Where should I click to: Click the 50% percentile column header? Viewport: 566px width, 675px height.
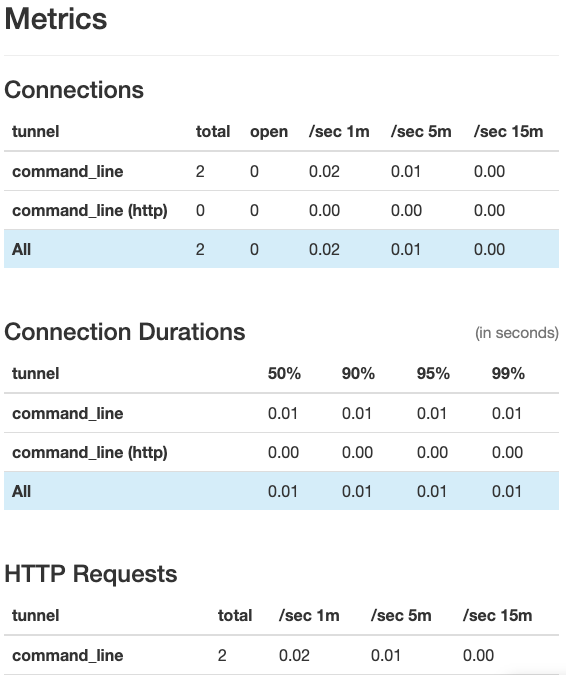284,374
